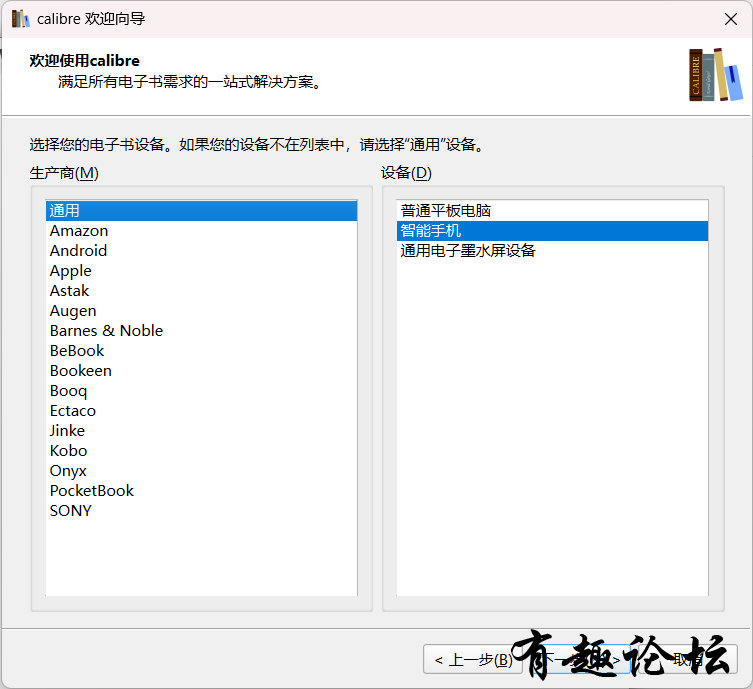
Task: Select Astak manufacturer
Action: click(201, 291)
